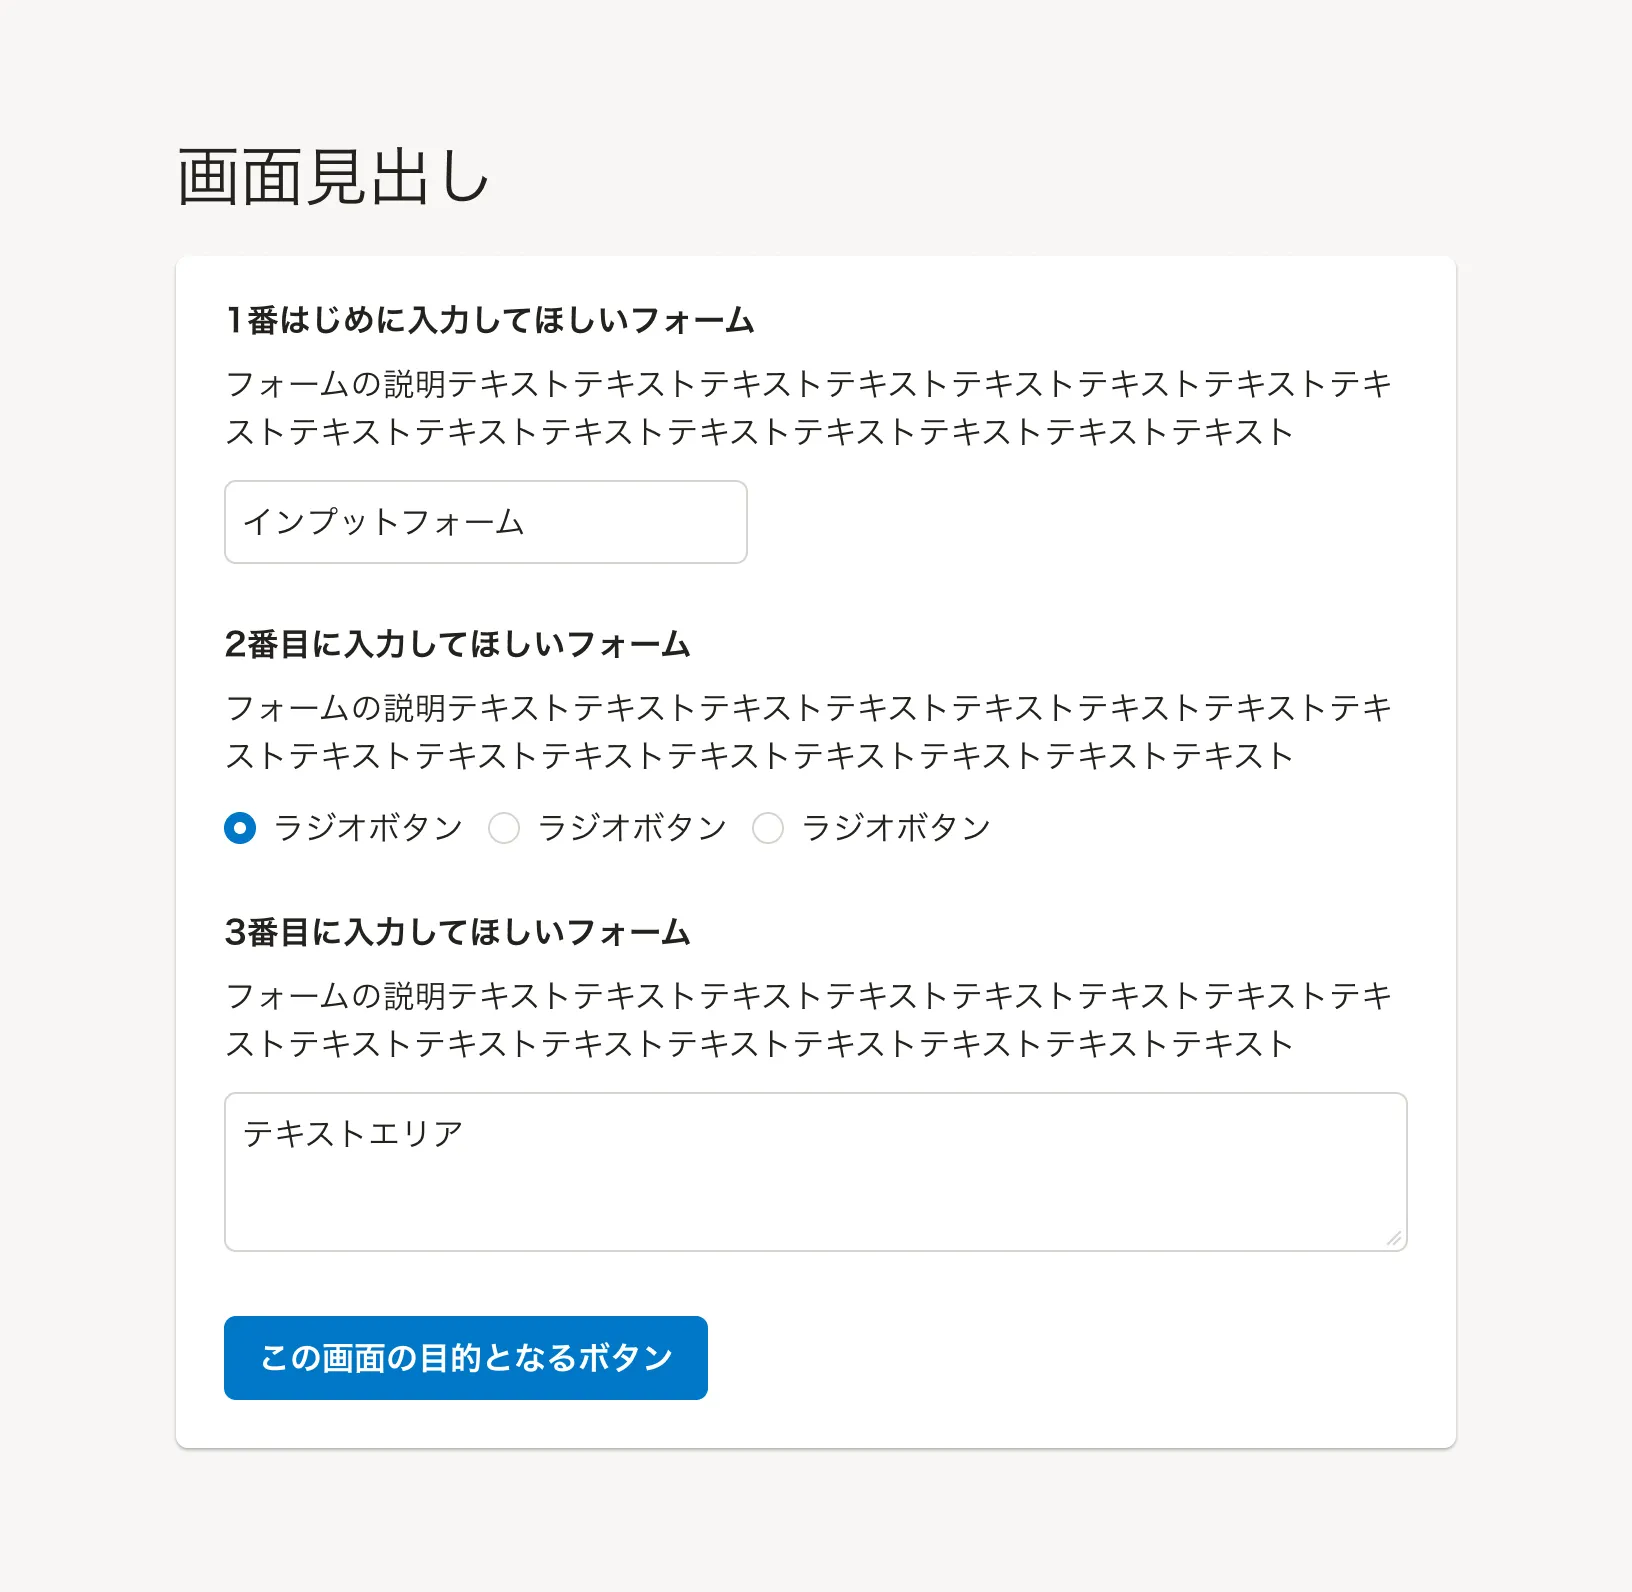Click the last ラジオボタン label text
Screen dimensions: 1632x1592
(x=896, y=828)
